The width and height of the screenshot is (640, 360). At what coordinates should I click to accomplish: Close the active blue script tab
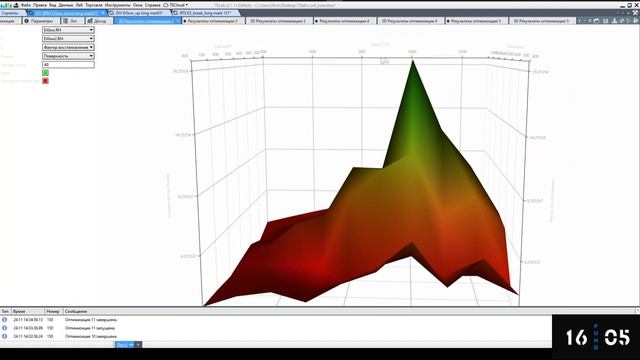103,13
